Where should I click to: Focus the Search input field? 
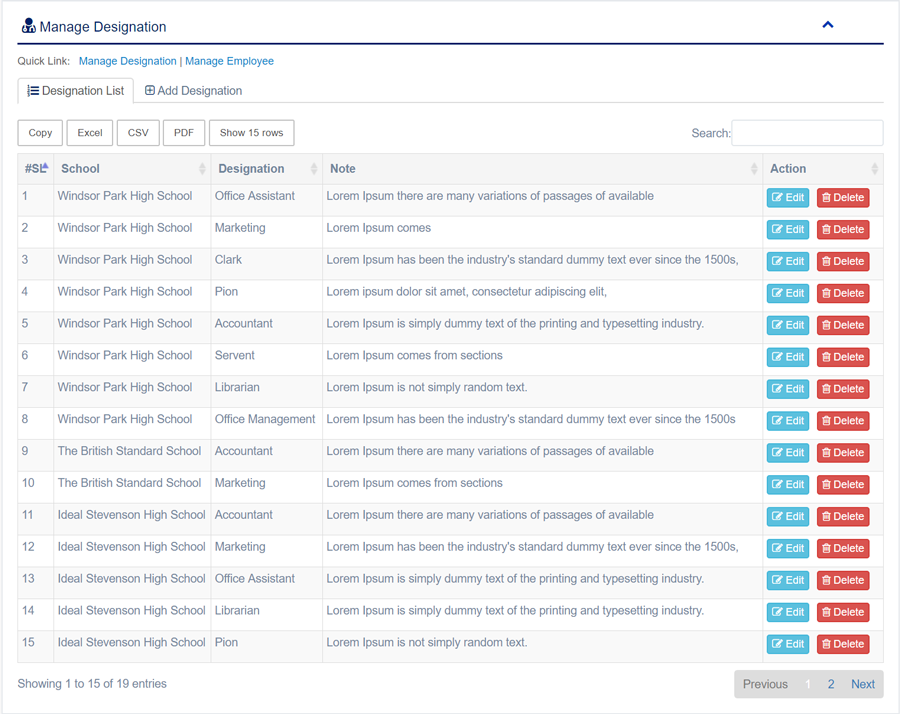(807, 133)
